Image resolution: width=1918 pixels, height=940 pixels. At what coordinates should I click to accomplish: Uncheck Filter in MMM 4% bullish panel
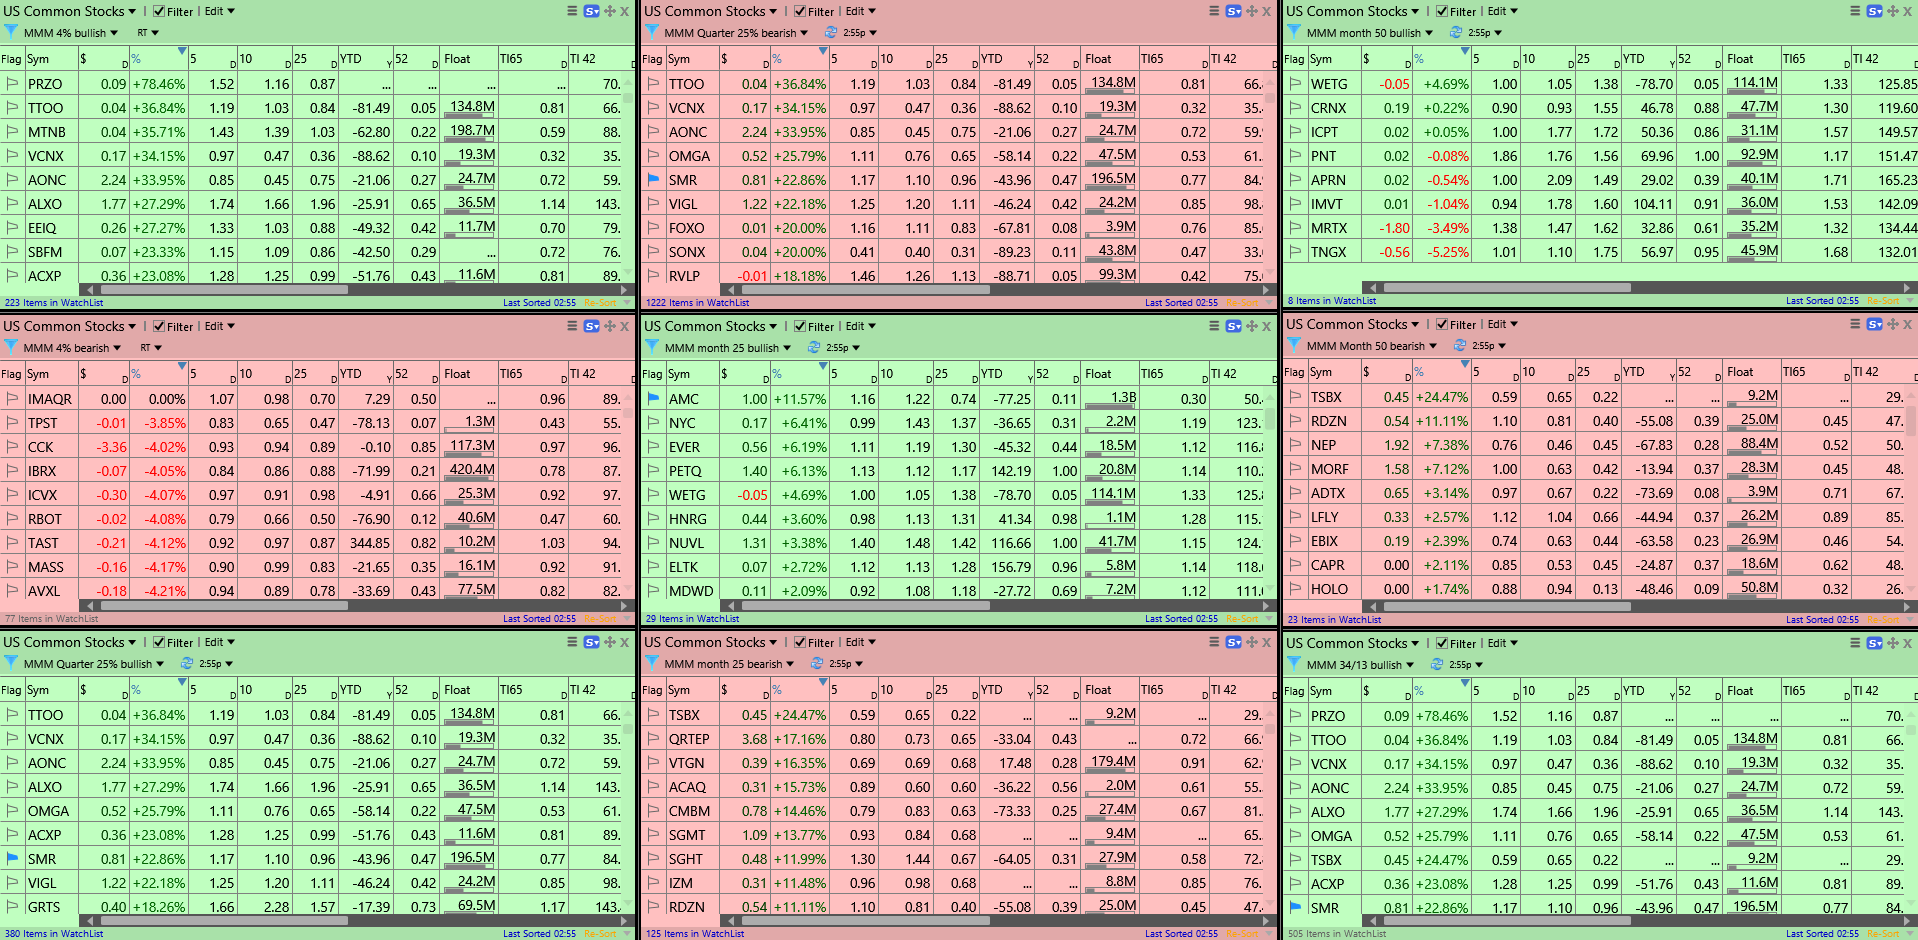coord(159,11)
